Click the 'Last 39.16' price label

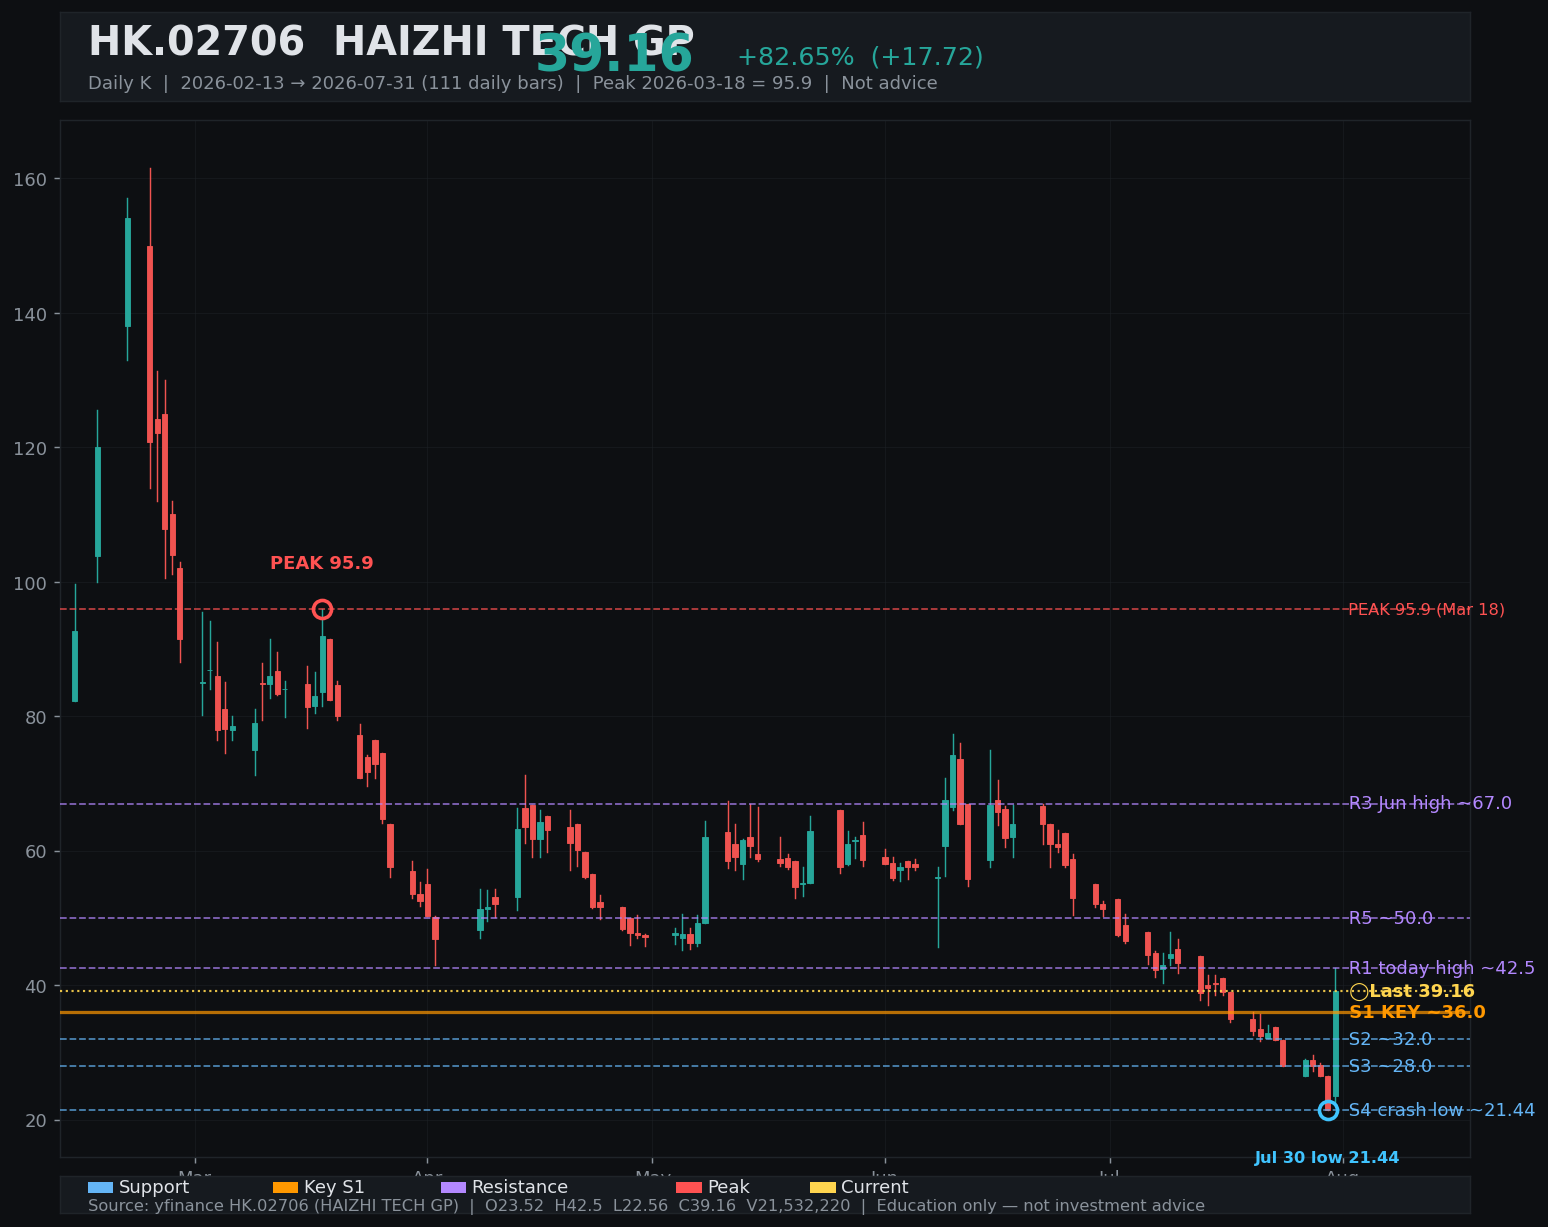[1422, 992]
